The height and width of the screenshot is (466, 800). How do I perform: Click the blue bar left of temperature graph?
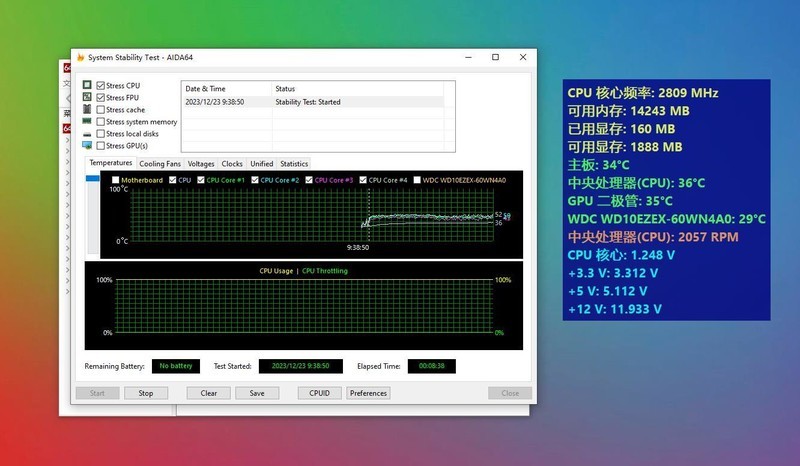93,178
